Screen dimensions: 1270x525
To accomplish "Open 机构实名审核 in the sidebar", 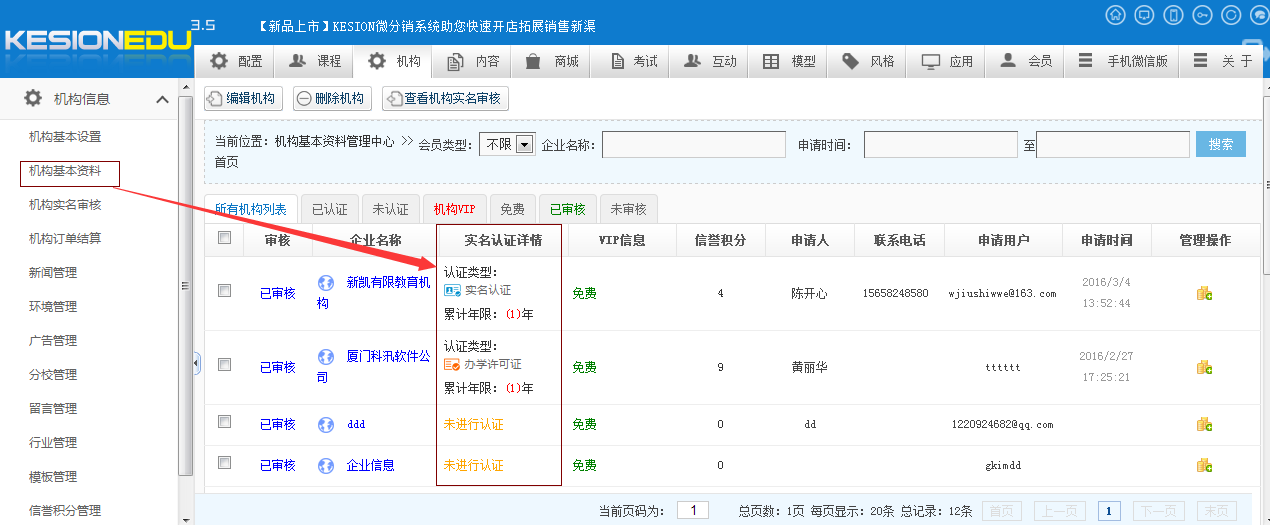I will 65,205.
